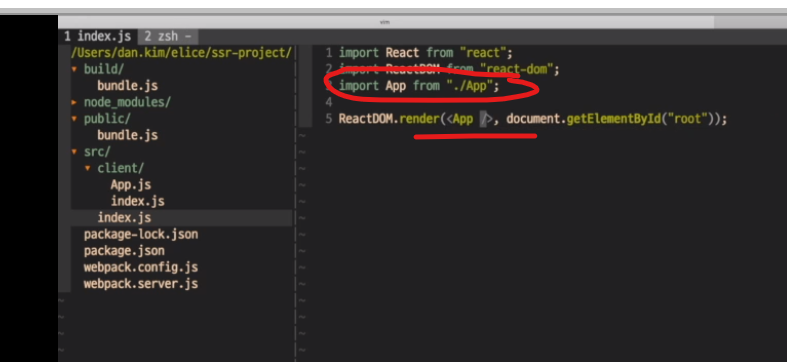
Task: Select the node_modules/ folder name
Action: (127, 102)
